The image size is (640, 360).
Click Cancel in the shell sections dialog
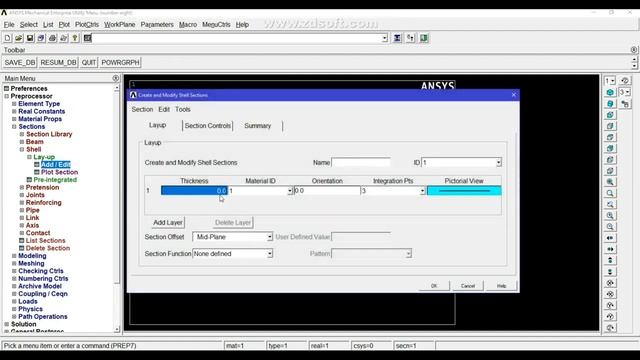click(468, 286)
